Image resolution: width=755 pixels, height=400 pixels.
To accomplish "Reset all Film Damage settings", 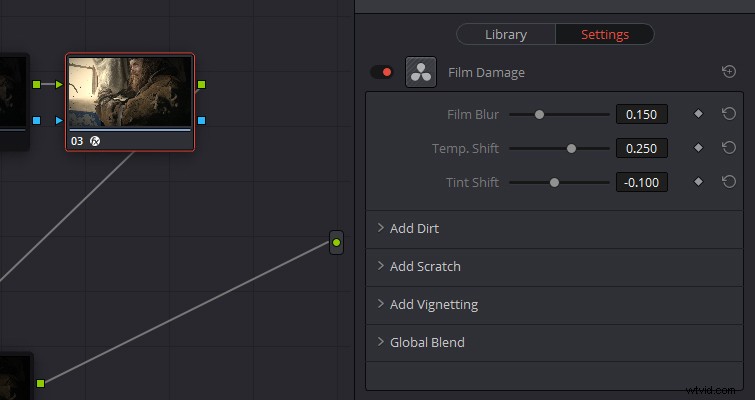I will (x=729, y=72).
